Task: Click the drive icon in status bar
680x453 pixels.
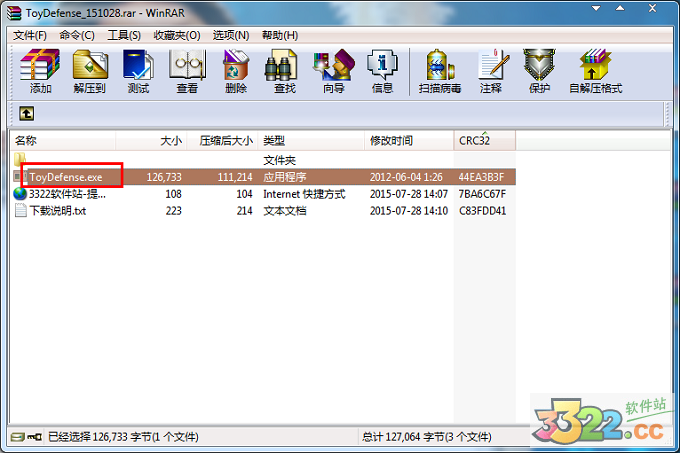Action: tap(17, 437)
